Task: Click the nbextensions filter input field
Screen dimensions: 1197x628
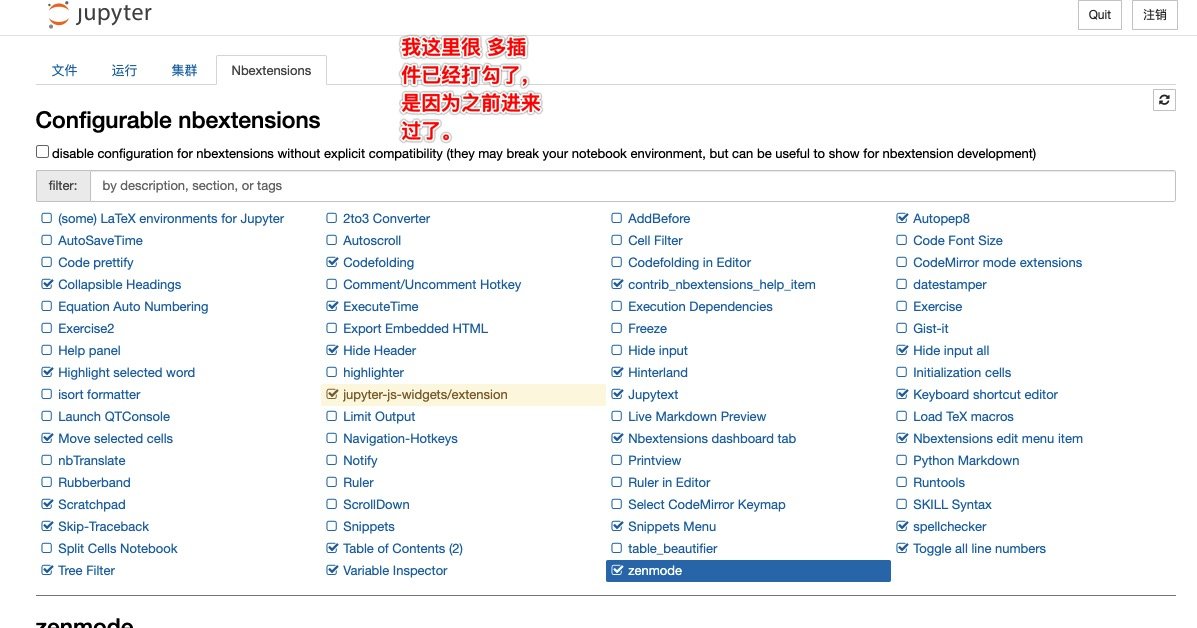Action: (x=632, y=185)
